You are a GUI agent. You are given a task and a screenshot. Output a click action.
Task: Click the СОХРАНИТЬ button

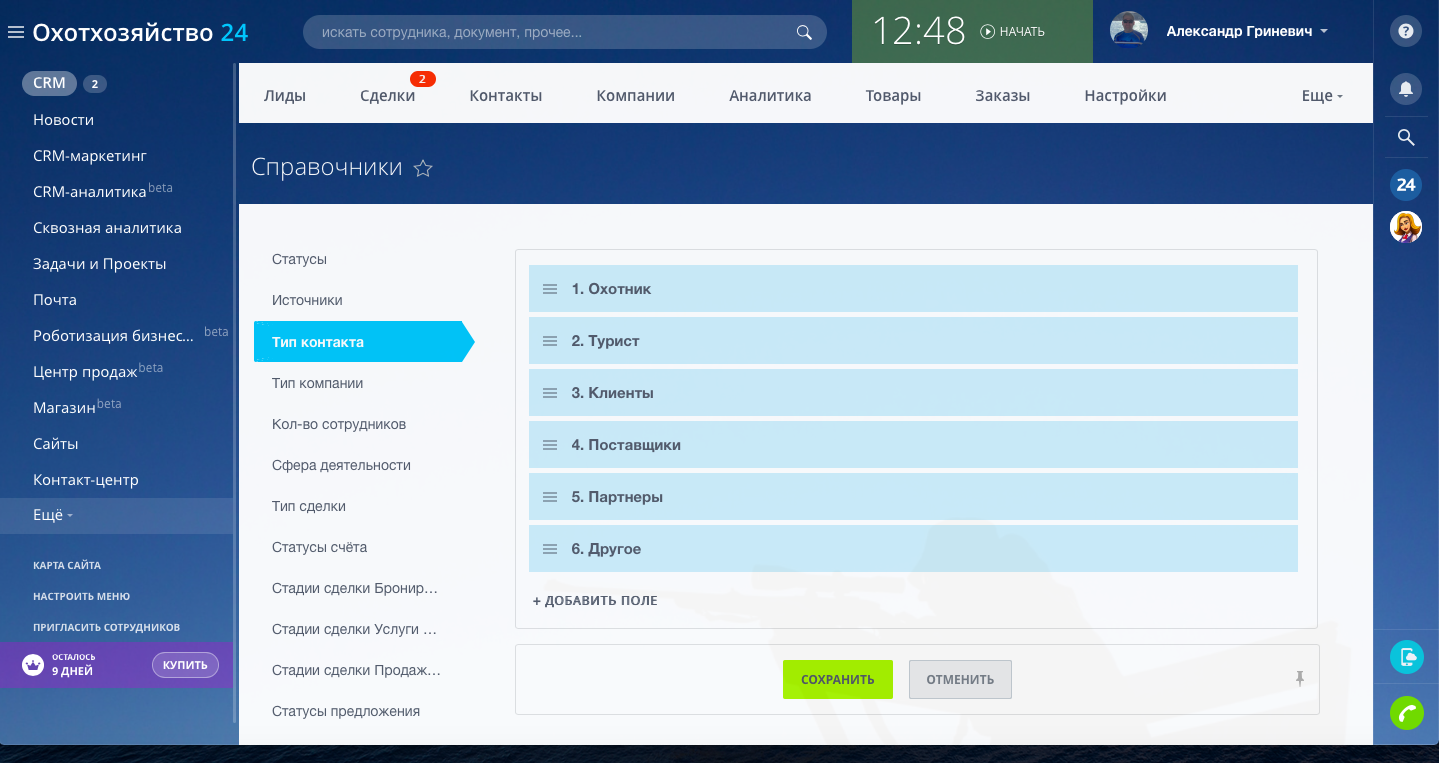[x=838, y=680]
